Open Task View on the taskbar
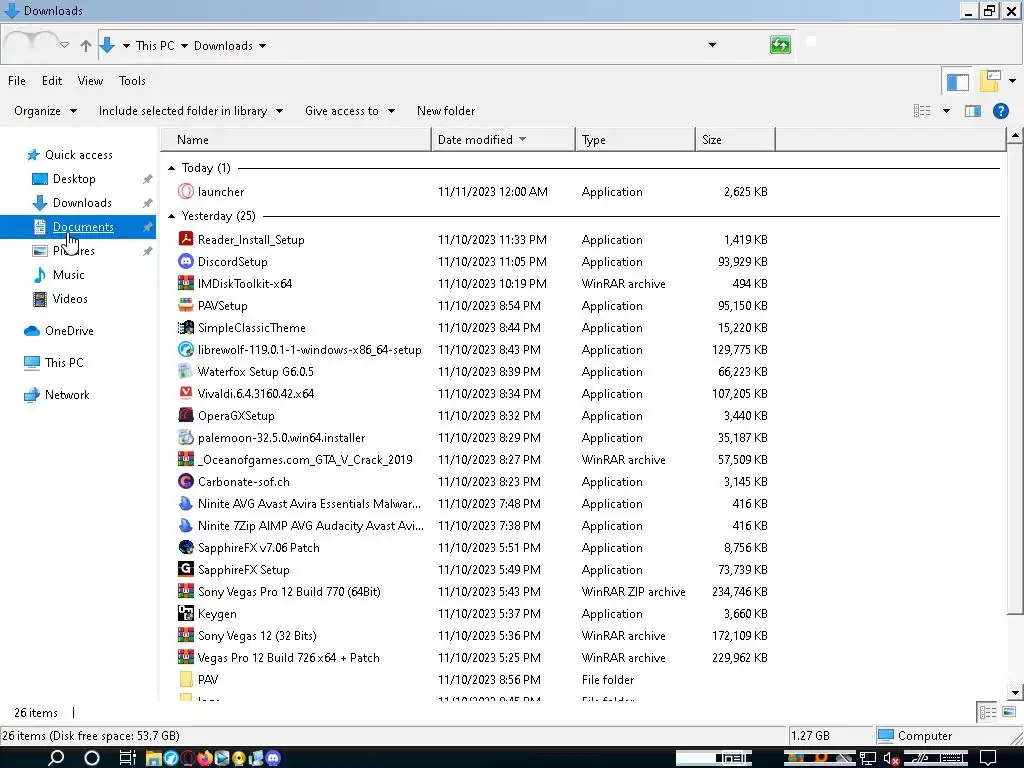Viewport: 1024px width, 768px height. tap(127, 758)
